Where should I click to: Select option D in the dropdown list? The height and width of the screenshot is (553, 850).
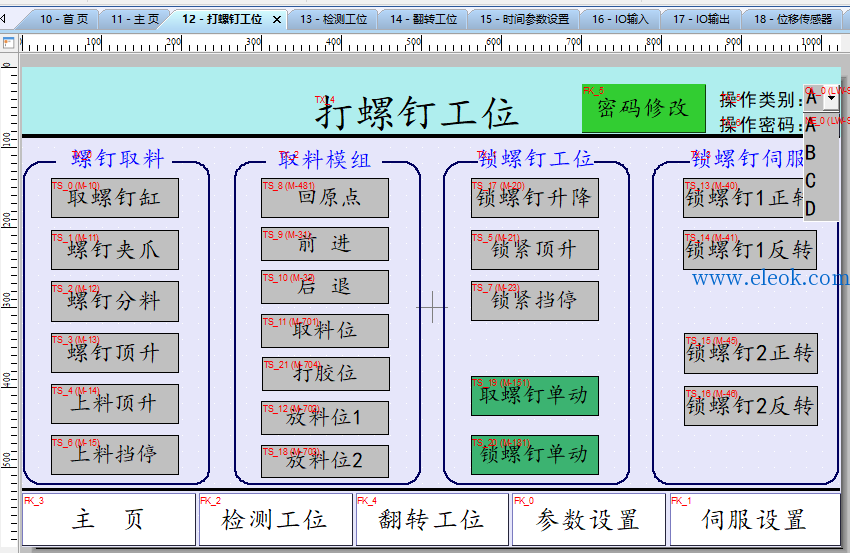(810, 208)
